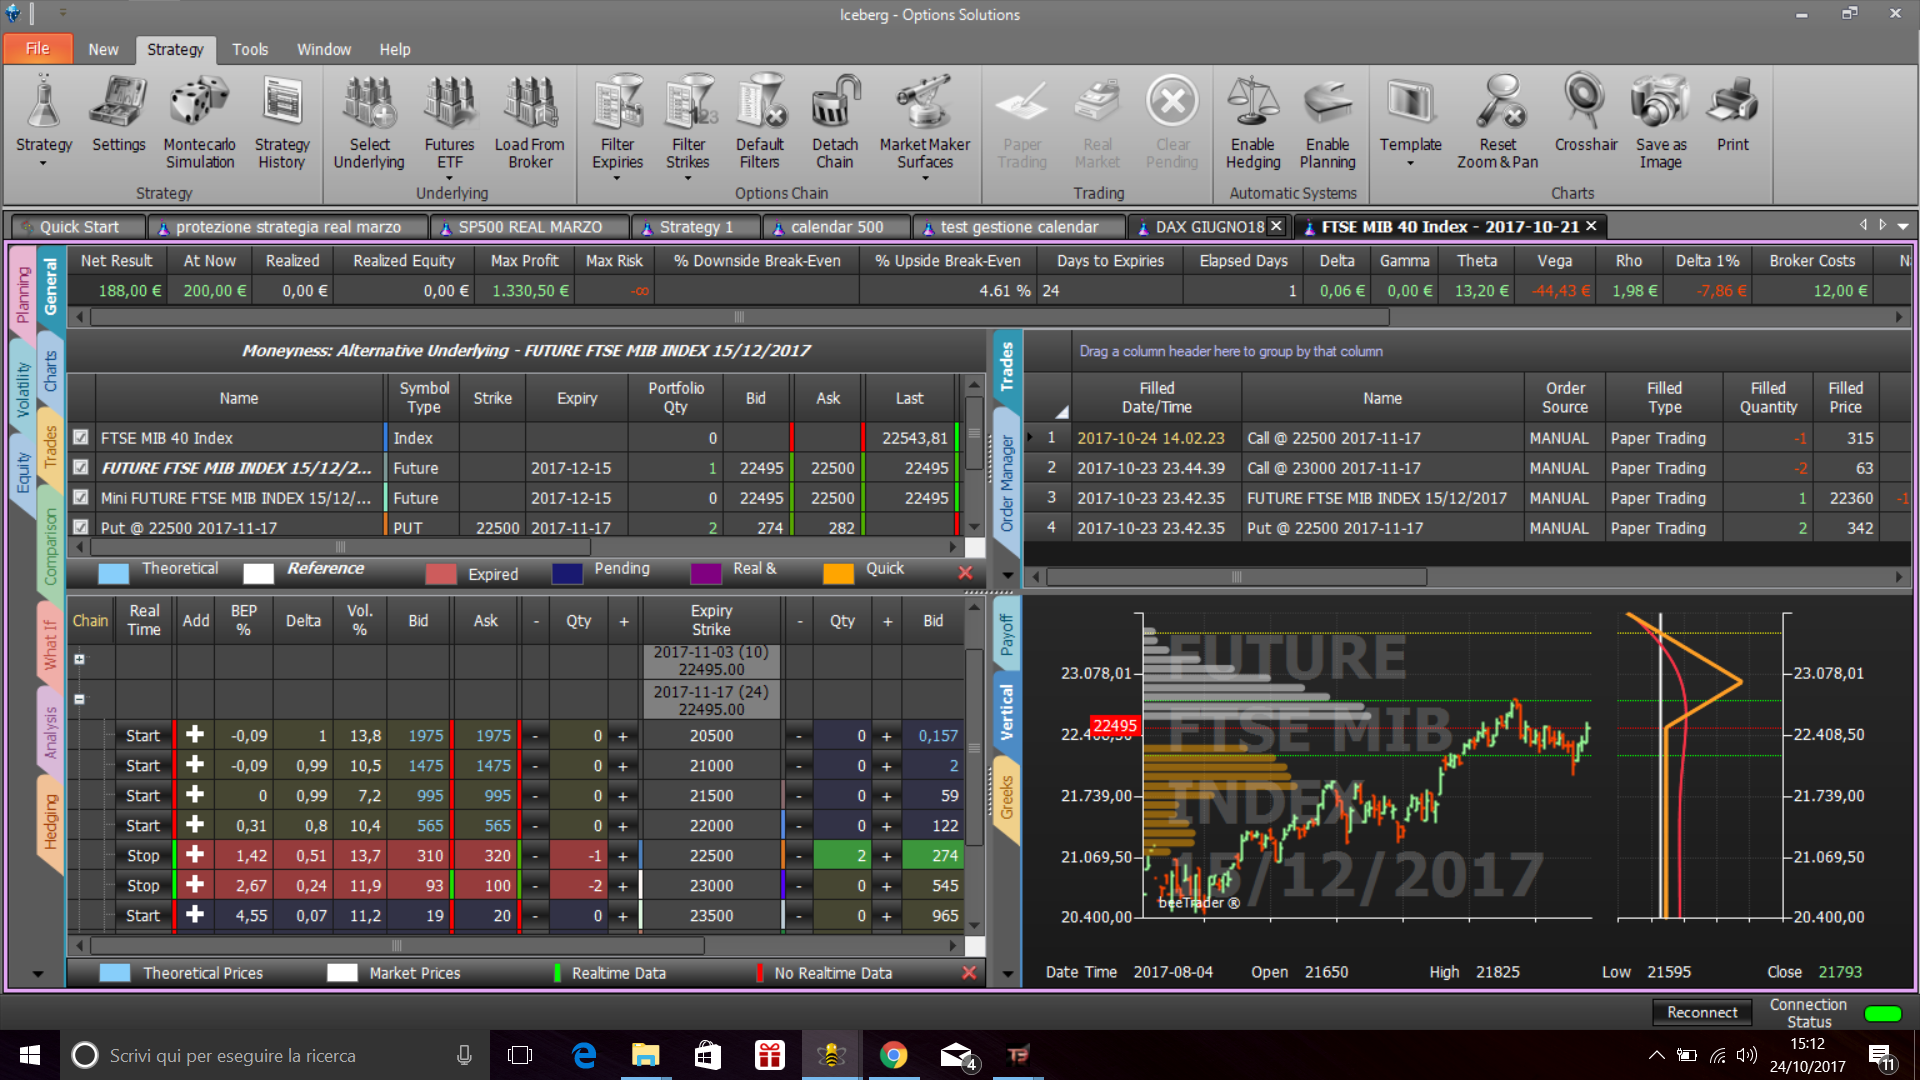Click the Strategy History icon
The width and height of the screenshot is (1920, 1080).
pos(282,122)
